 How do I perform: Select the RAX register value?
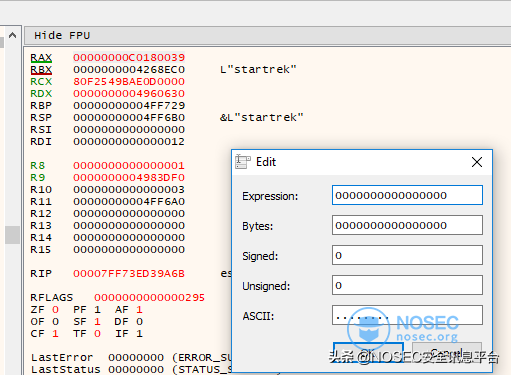pyautogui.click(x=129, y=58)
